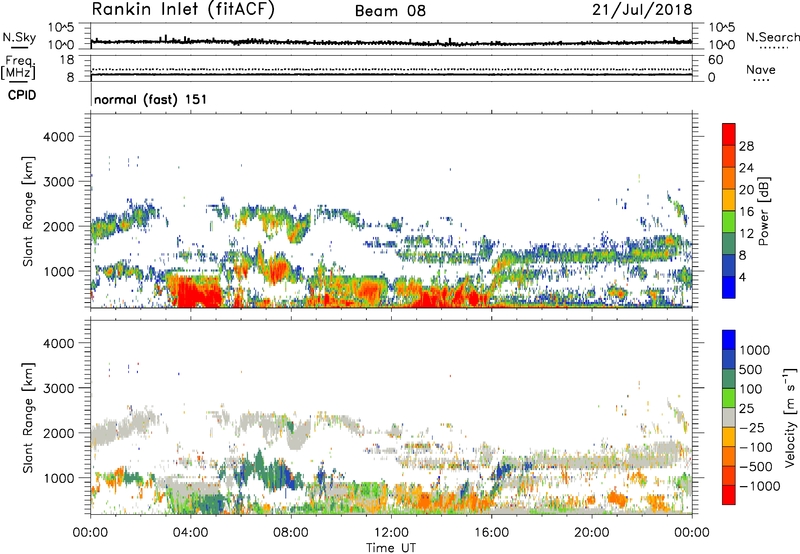Click the 'Freq.' axis label

point(19,61)
